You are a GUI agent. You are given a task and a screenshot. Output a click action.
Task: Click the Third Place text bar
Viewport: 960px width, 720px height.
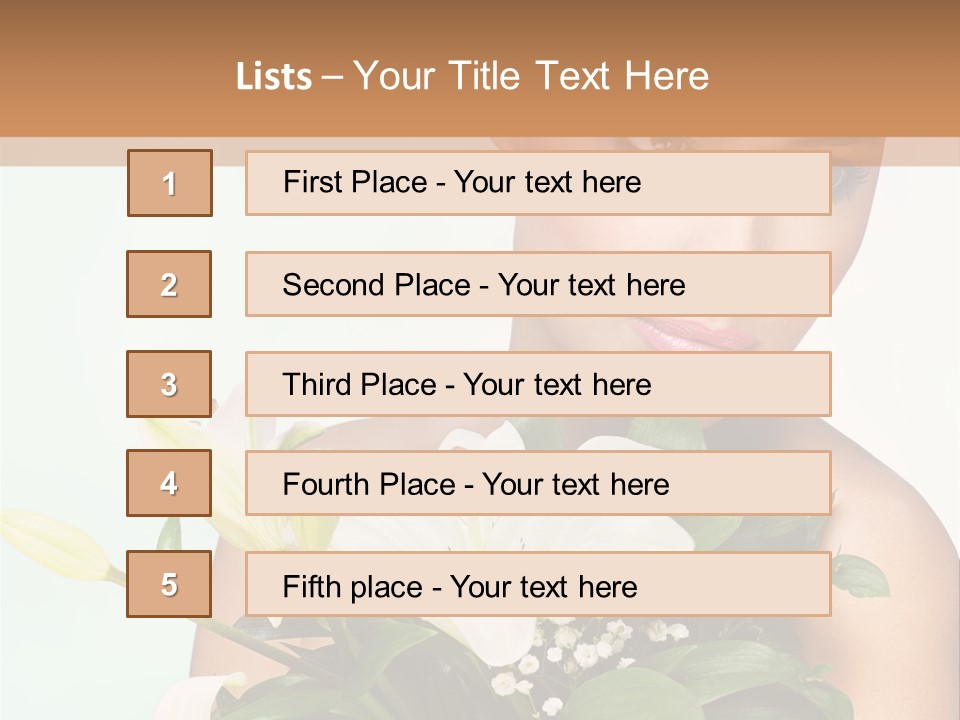point(538,384)
